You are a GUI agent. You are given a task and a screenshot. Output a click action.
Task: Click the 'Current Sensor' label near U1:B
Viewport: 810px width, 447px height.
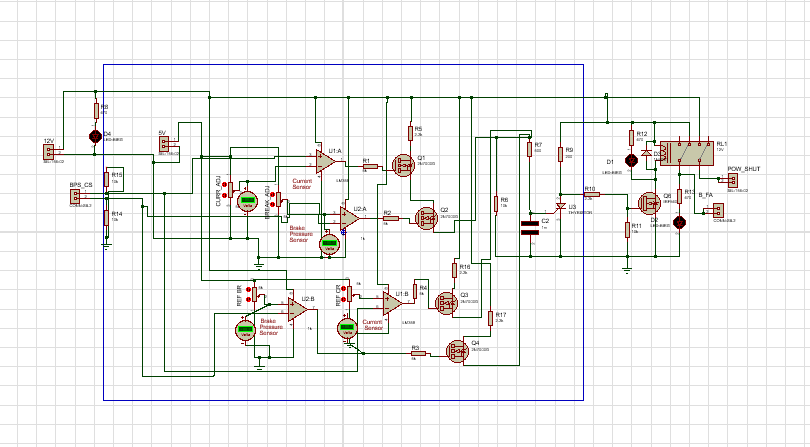click(373, 325)
